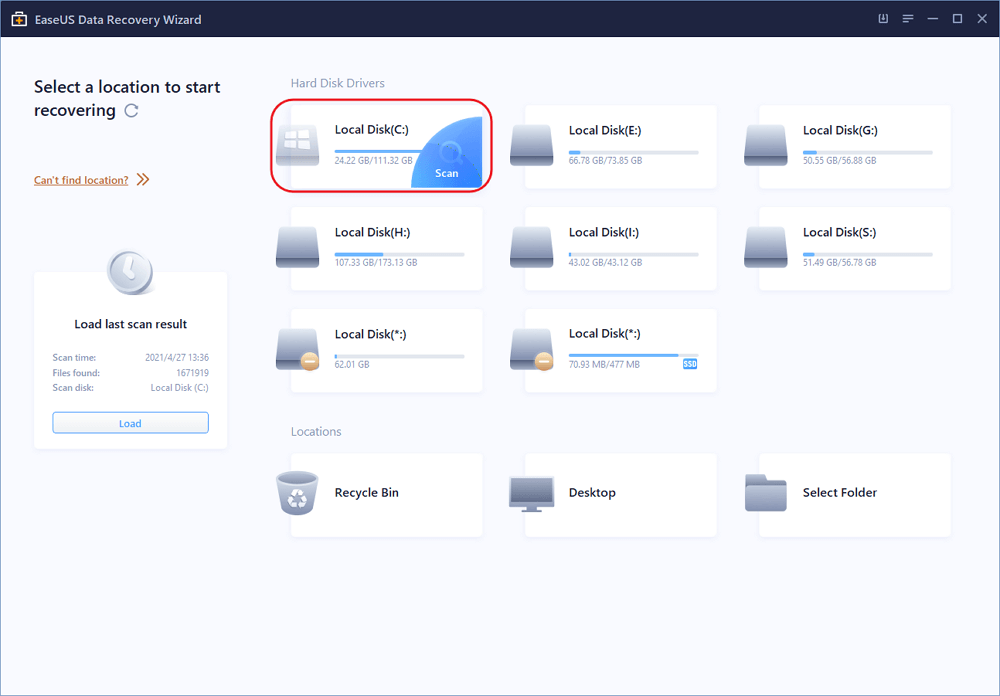Select the Local Disk(H:) card label
This screenshot has width=1000, height=696.
372,232
